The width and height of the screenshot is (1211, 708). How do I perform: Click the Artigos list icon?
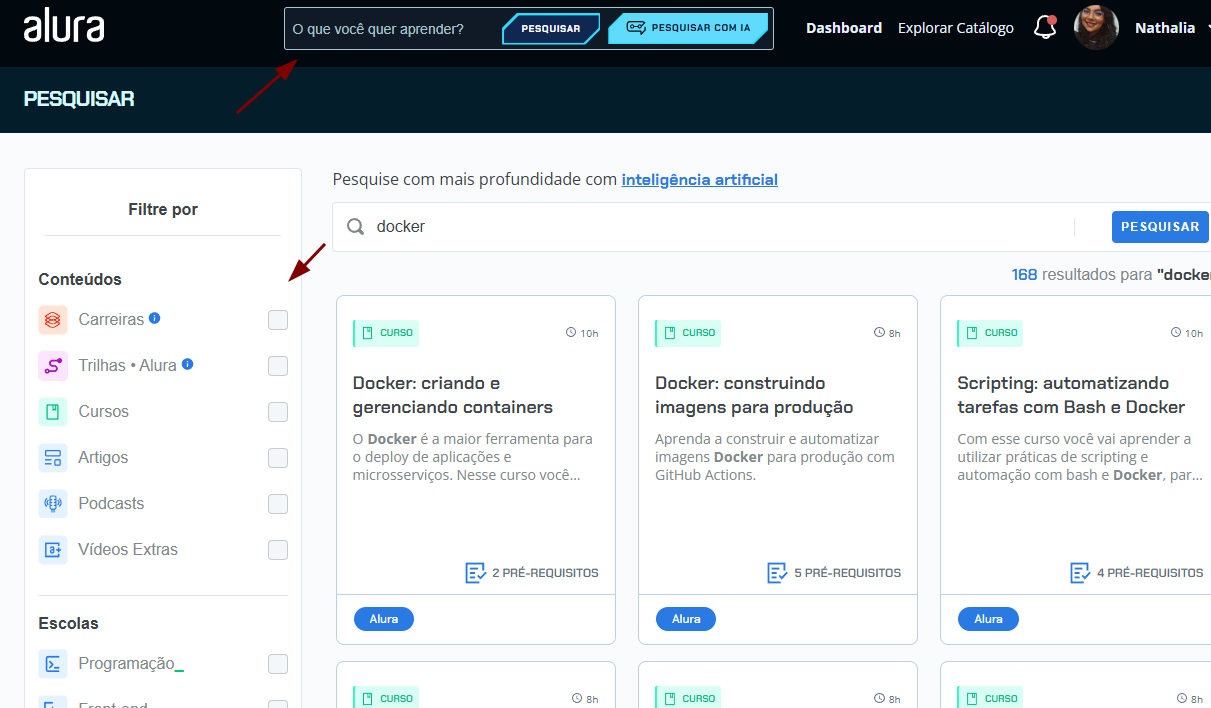[52, 457]
